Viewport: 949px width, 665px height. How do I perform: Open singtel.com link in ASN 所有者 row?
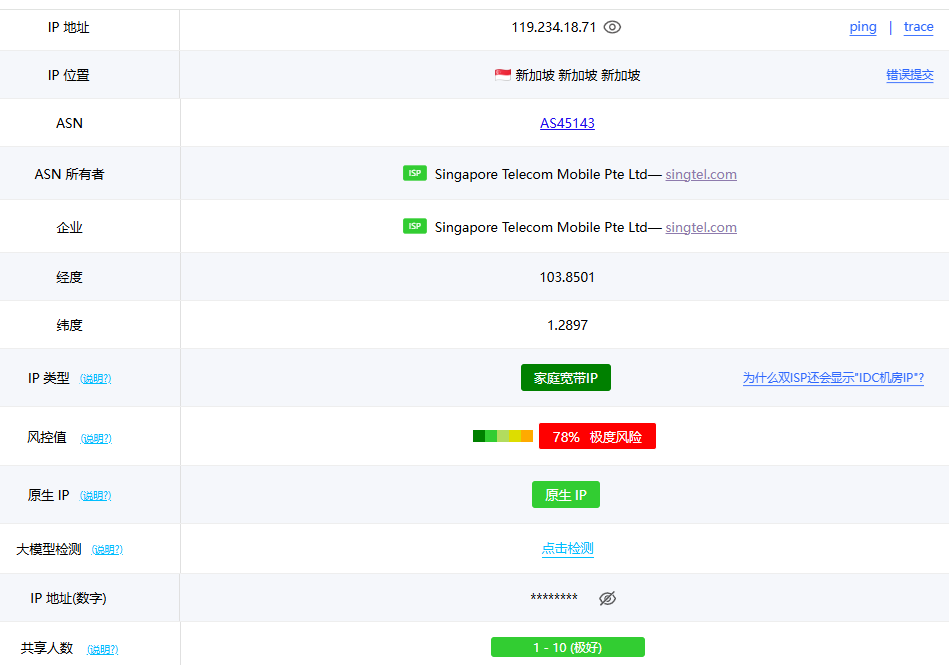tap(700, 173)
